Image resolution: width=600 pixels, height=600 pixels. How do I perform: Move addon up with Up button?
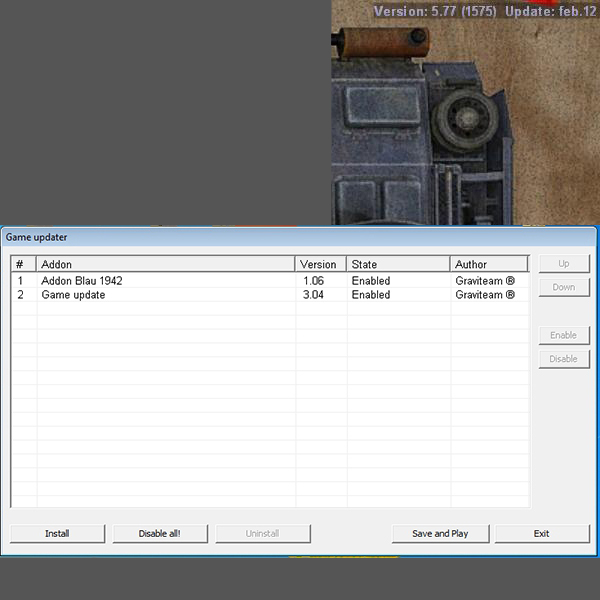[x=564, y=264]
